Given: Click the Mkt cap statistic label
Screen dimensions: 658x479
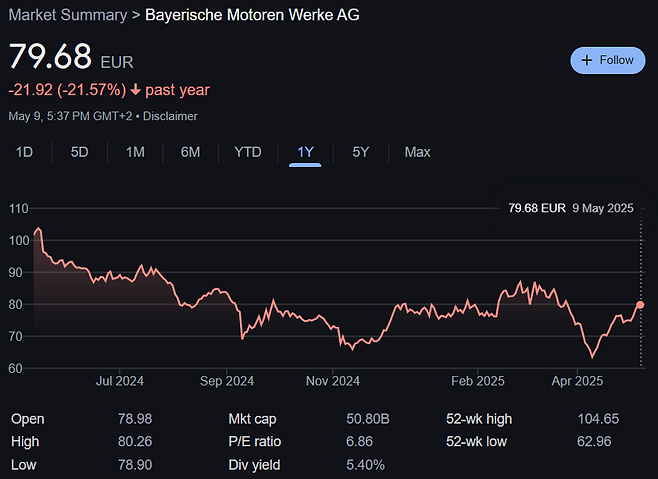Looking at the screenshot, I should (x=253, y=419).
